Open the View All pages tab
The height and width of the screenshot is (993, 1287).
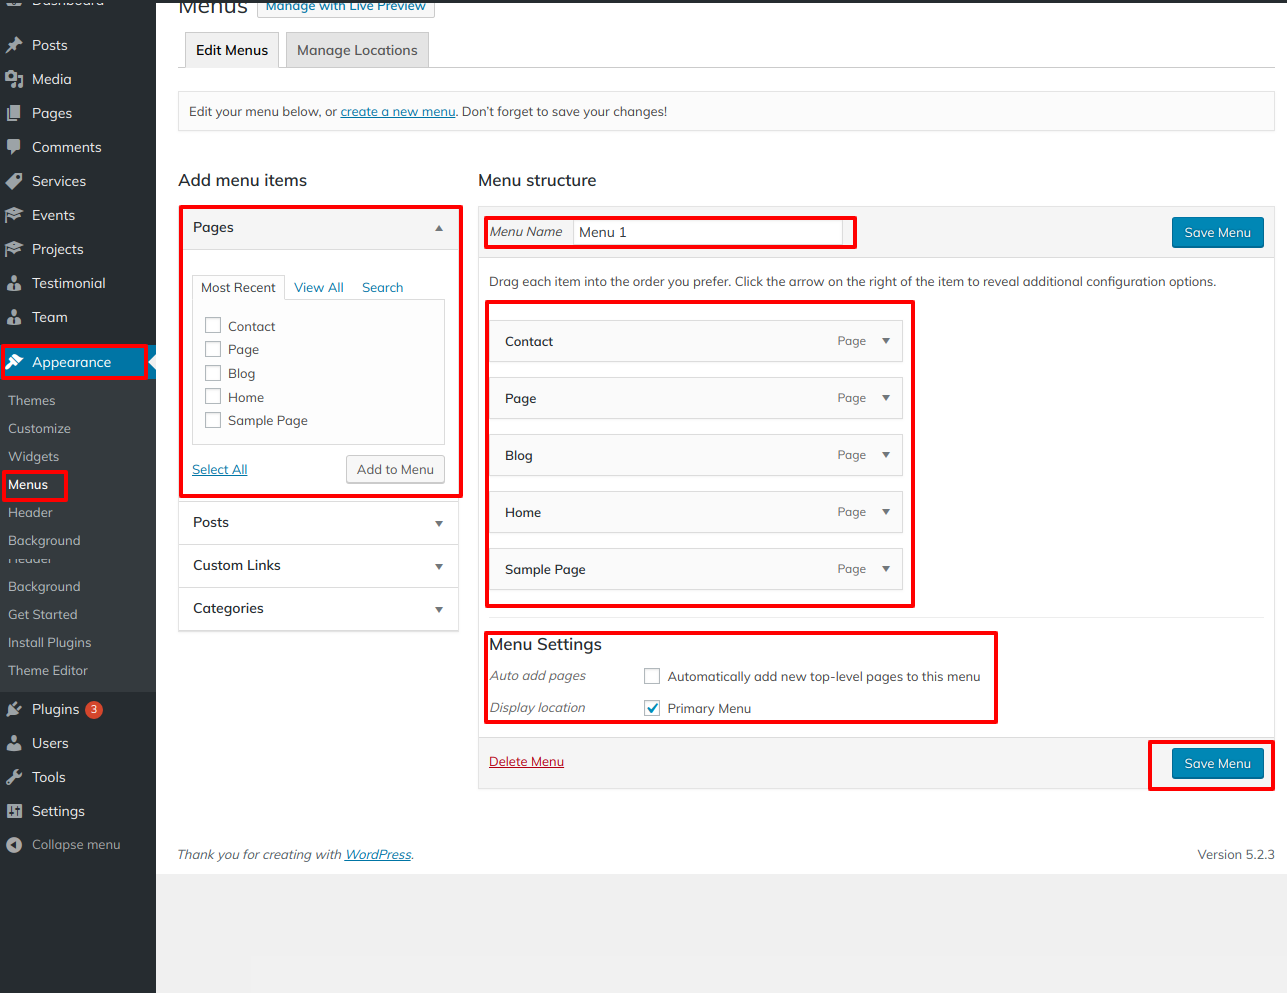point(318,288)
